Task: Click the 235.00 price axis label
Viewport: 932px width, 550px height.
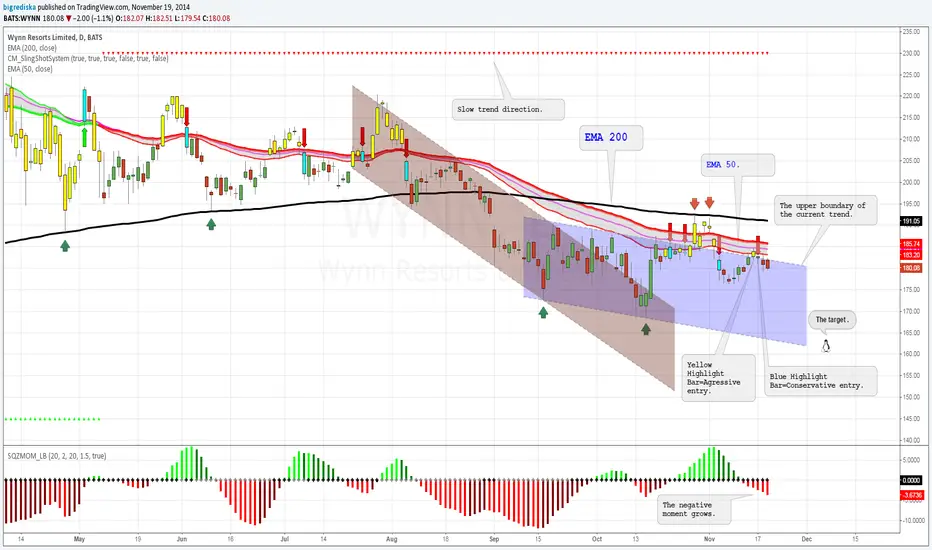Action: pos(911,32)
